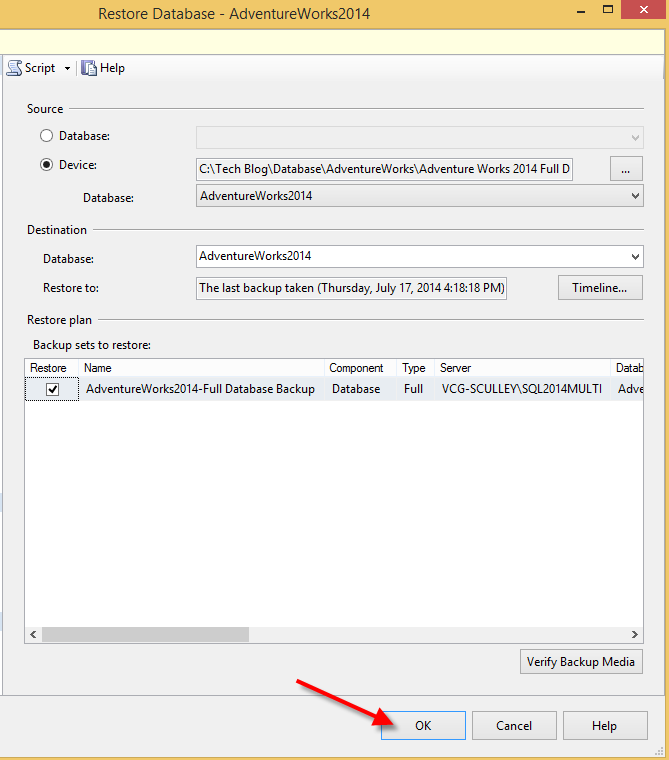Click the Restore column header
669x760 pixels.
[x=51, y=368]
